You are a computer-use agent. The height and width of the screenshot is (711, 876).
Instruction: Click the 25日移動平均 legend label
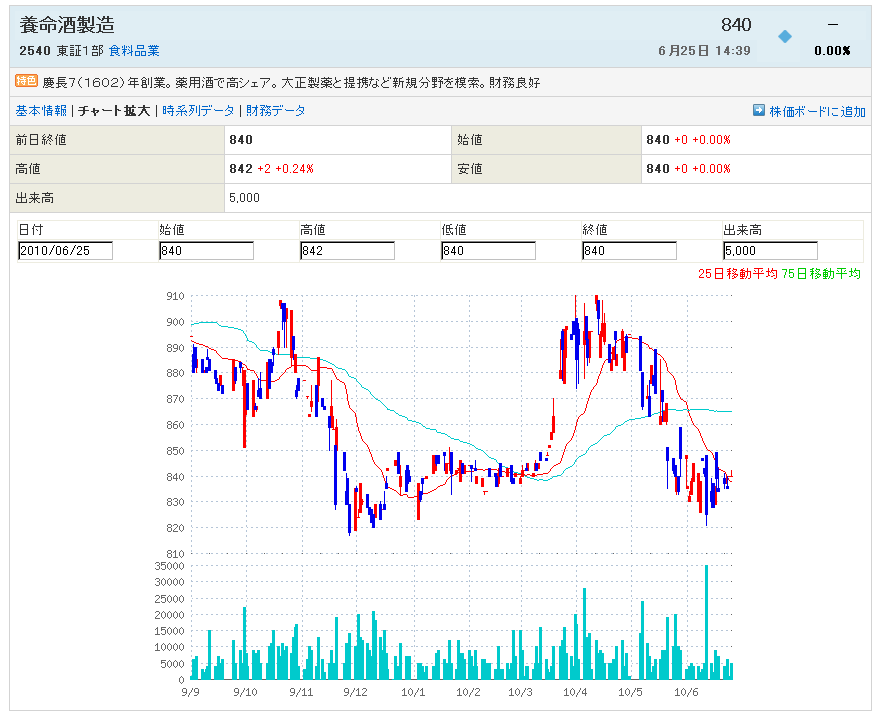tap(737, 273)
